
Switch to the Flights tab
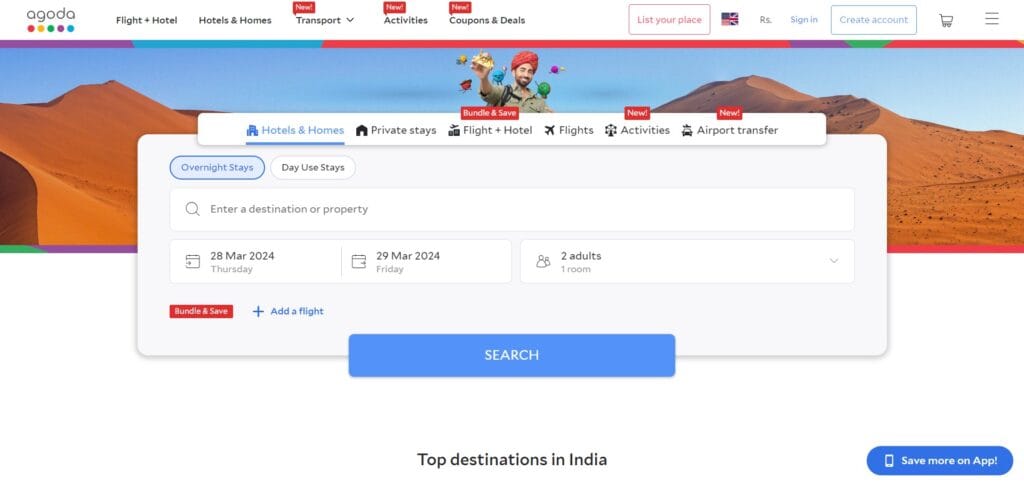[x=569, y=130]
